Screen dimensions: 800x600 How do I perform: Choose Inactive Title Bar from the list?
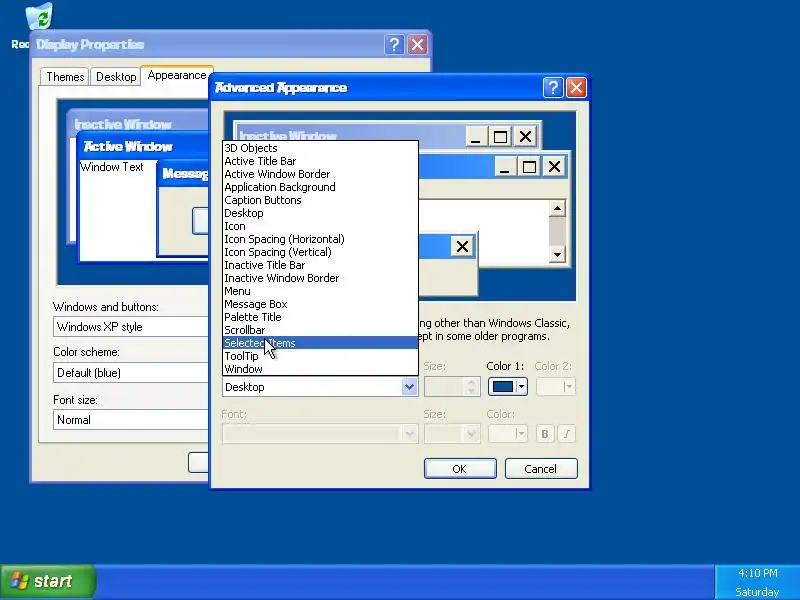pyautogui.click(x=320, y=265)
